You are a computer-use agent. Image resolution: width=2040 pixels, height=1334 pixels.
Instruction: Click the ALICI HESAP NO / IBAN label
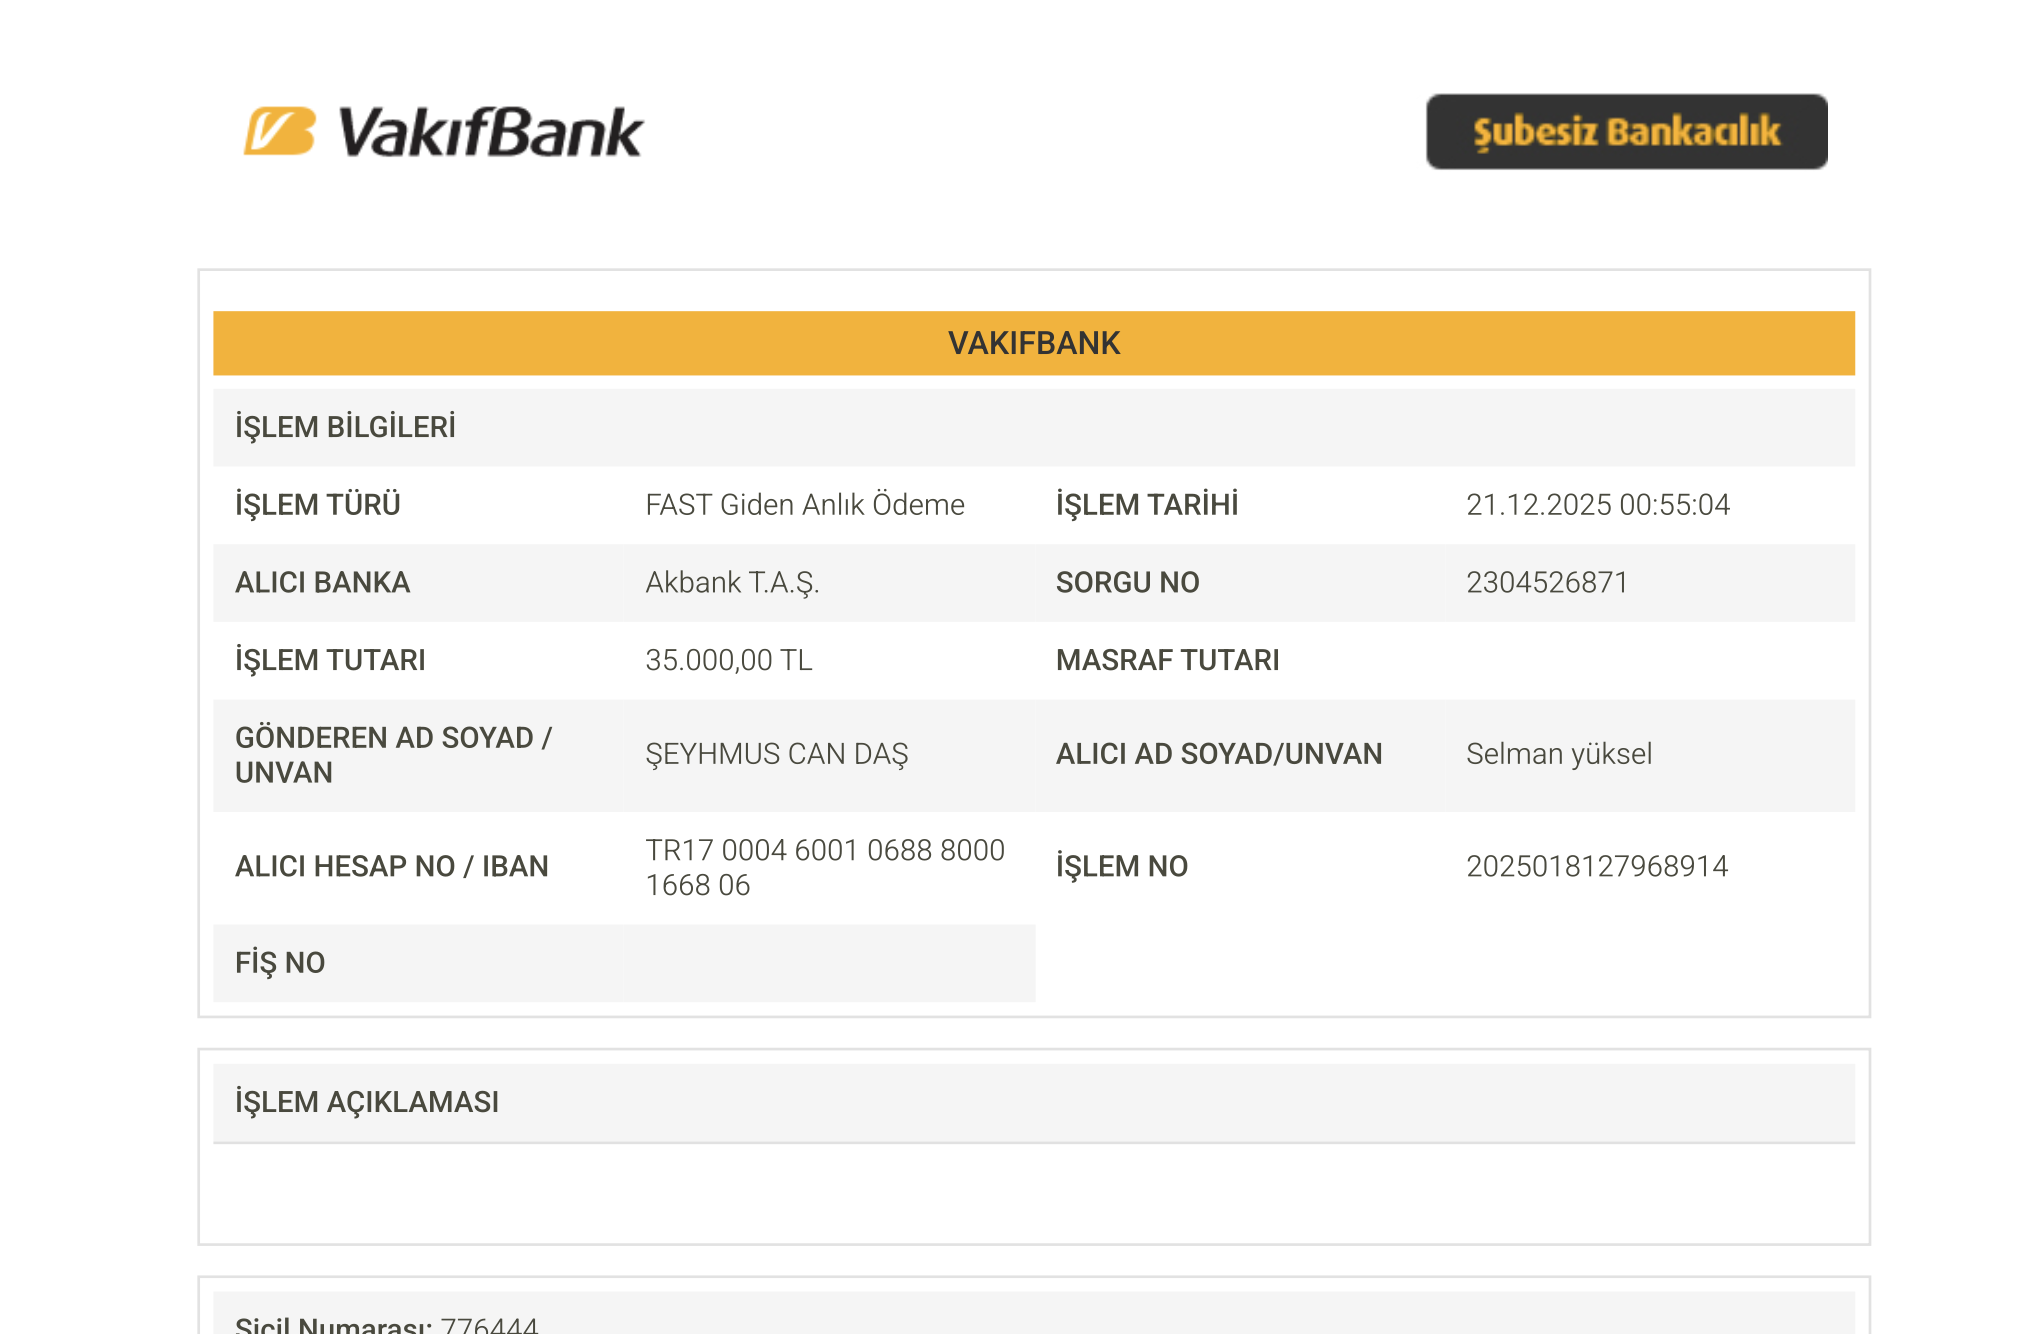click(x=391, y=866)
